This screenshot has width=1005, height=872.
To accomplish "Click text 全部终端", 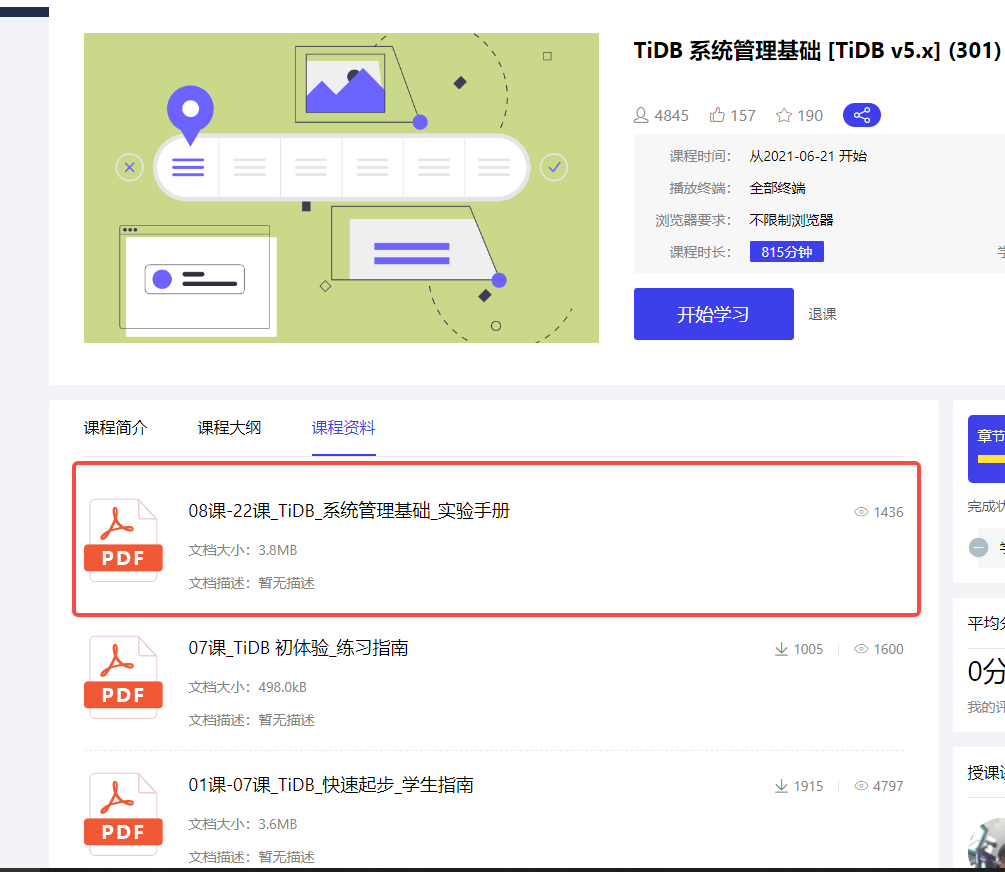I will tap(777, 188).
